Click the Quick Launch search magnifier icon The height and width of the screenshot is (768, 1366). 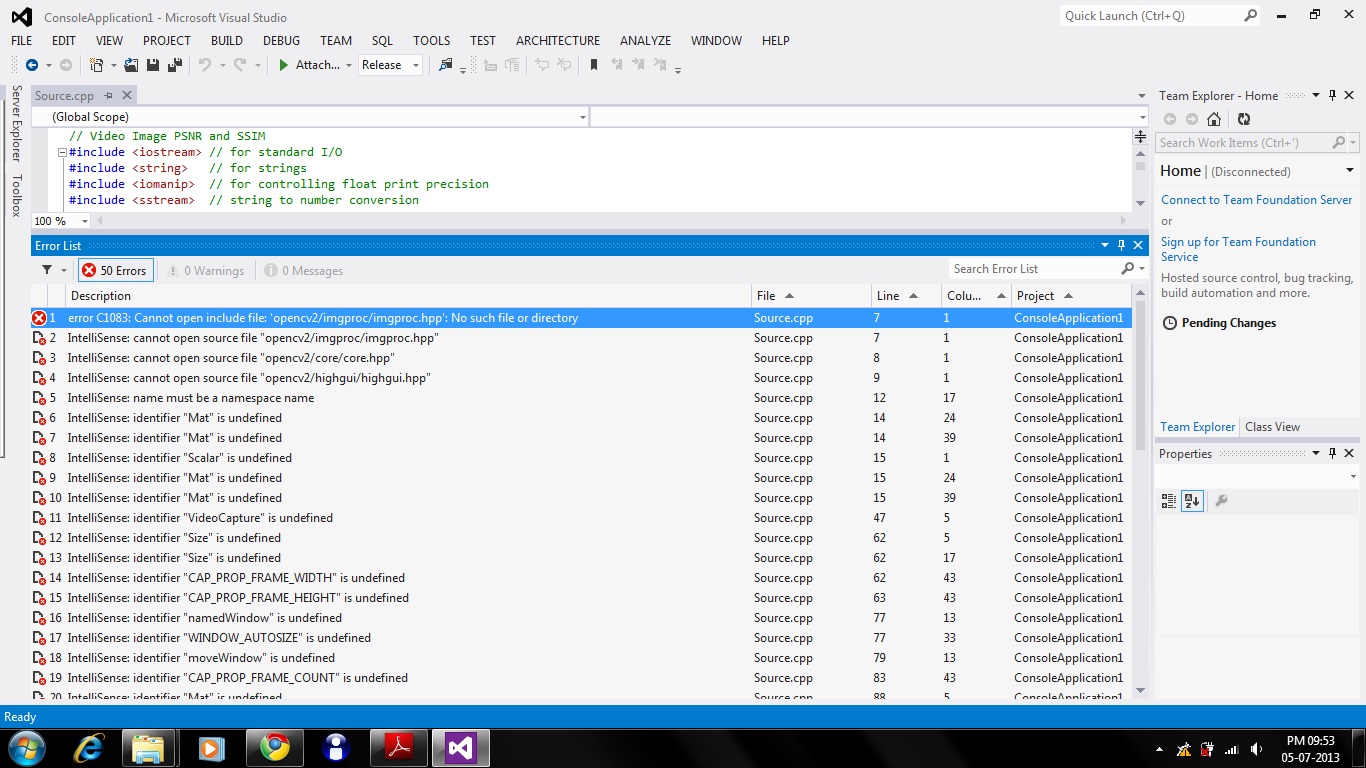[x=1250, y=15]
